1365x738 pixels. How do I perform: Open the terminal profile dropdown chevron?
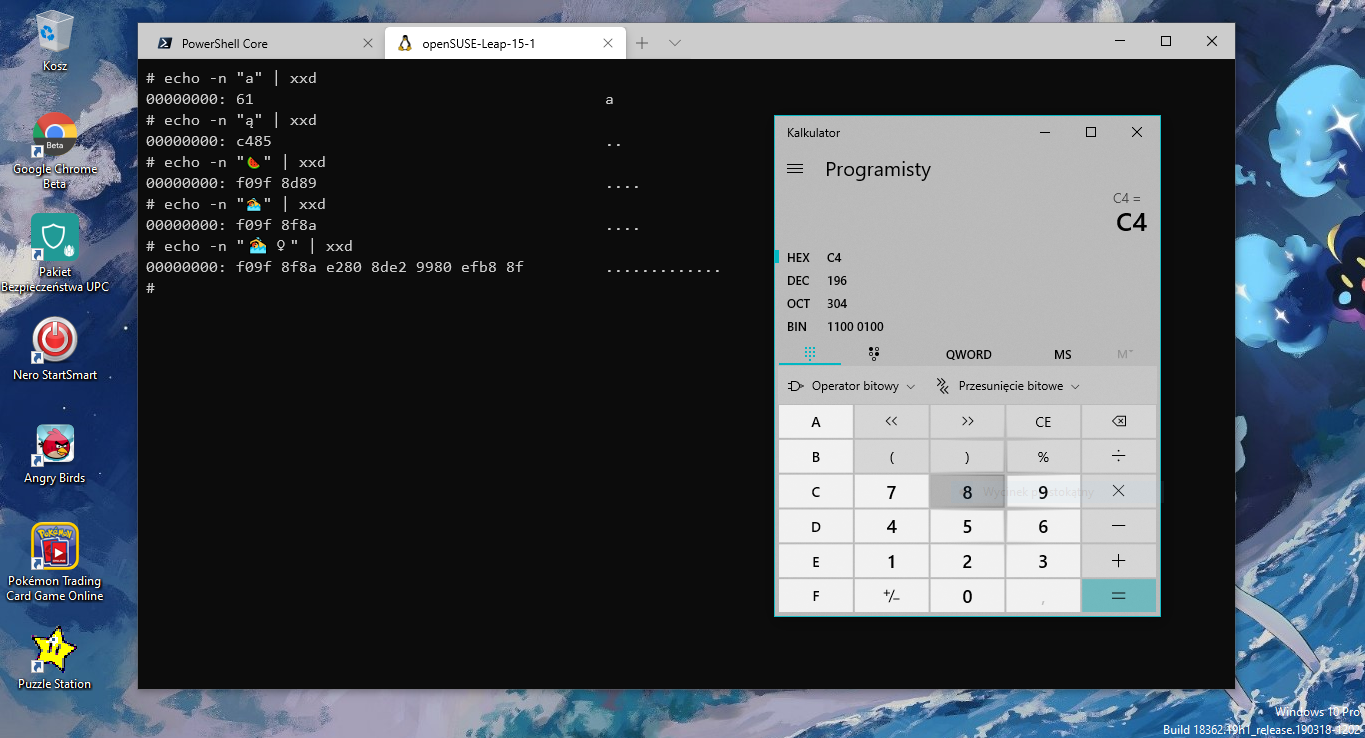pos(675,43)
